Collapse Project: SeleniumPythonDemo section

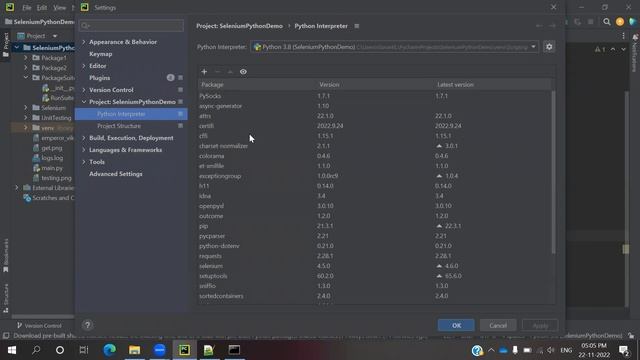[x=84, y=102]
